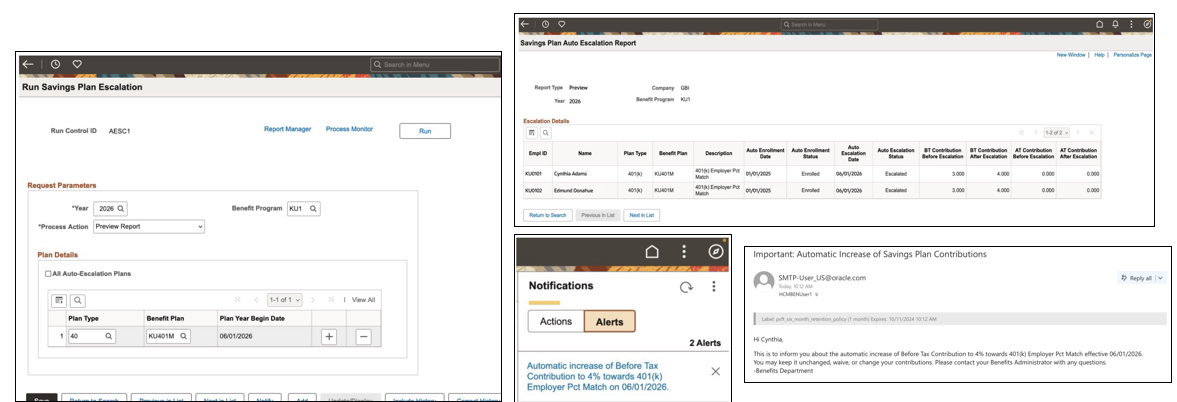Tick All Auto-Escalation Plans checkbox

(49, 274)
